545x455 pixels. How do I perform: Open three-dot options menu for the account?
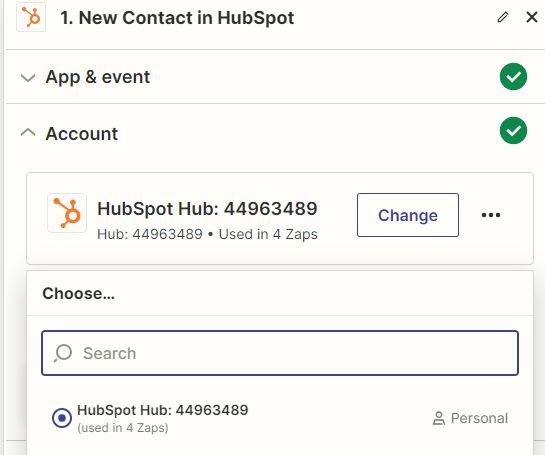pos(491,215)
